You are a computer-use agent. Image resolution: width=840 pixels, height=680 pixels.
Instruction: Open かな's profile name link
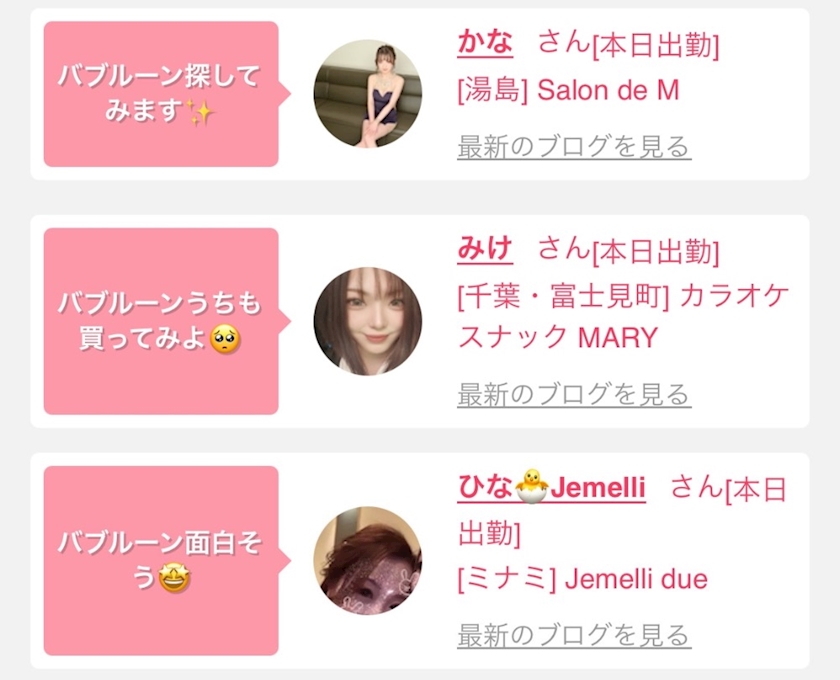click(485, 42)
